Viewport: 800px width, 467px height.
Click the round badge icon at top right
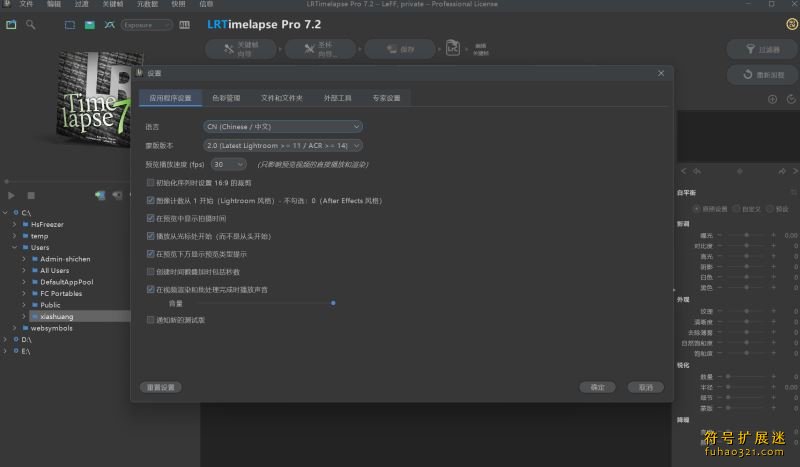tap(792, 24)
